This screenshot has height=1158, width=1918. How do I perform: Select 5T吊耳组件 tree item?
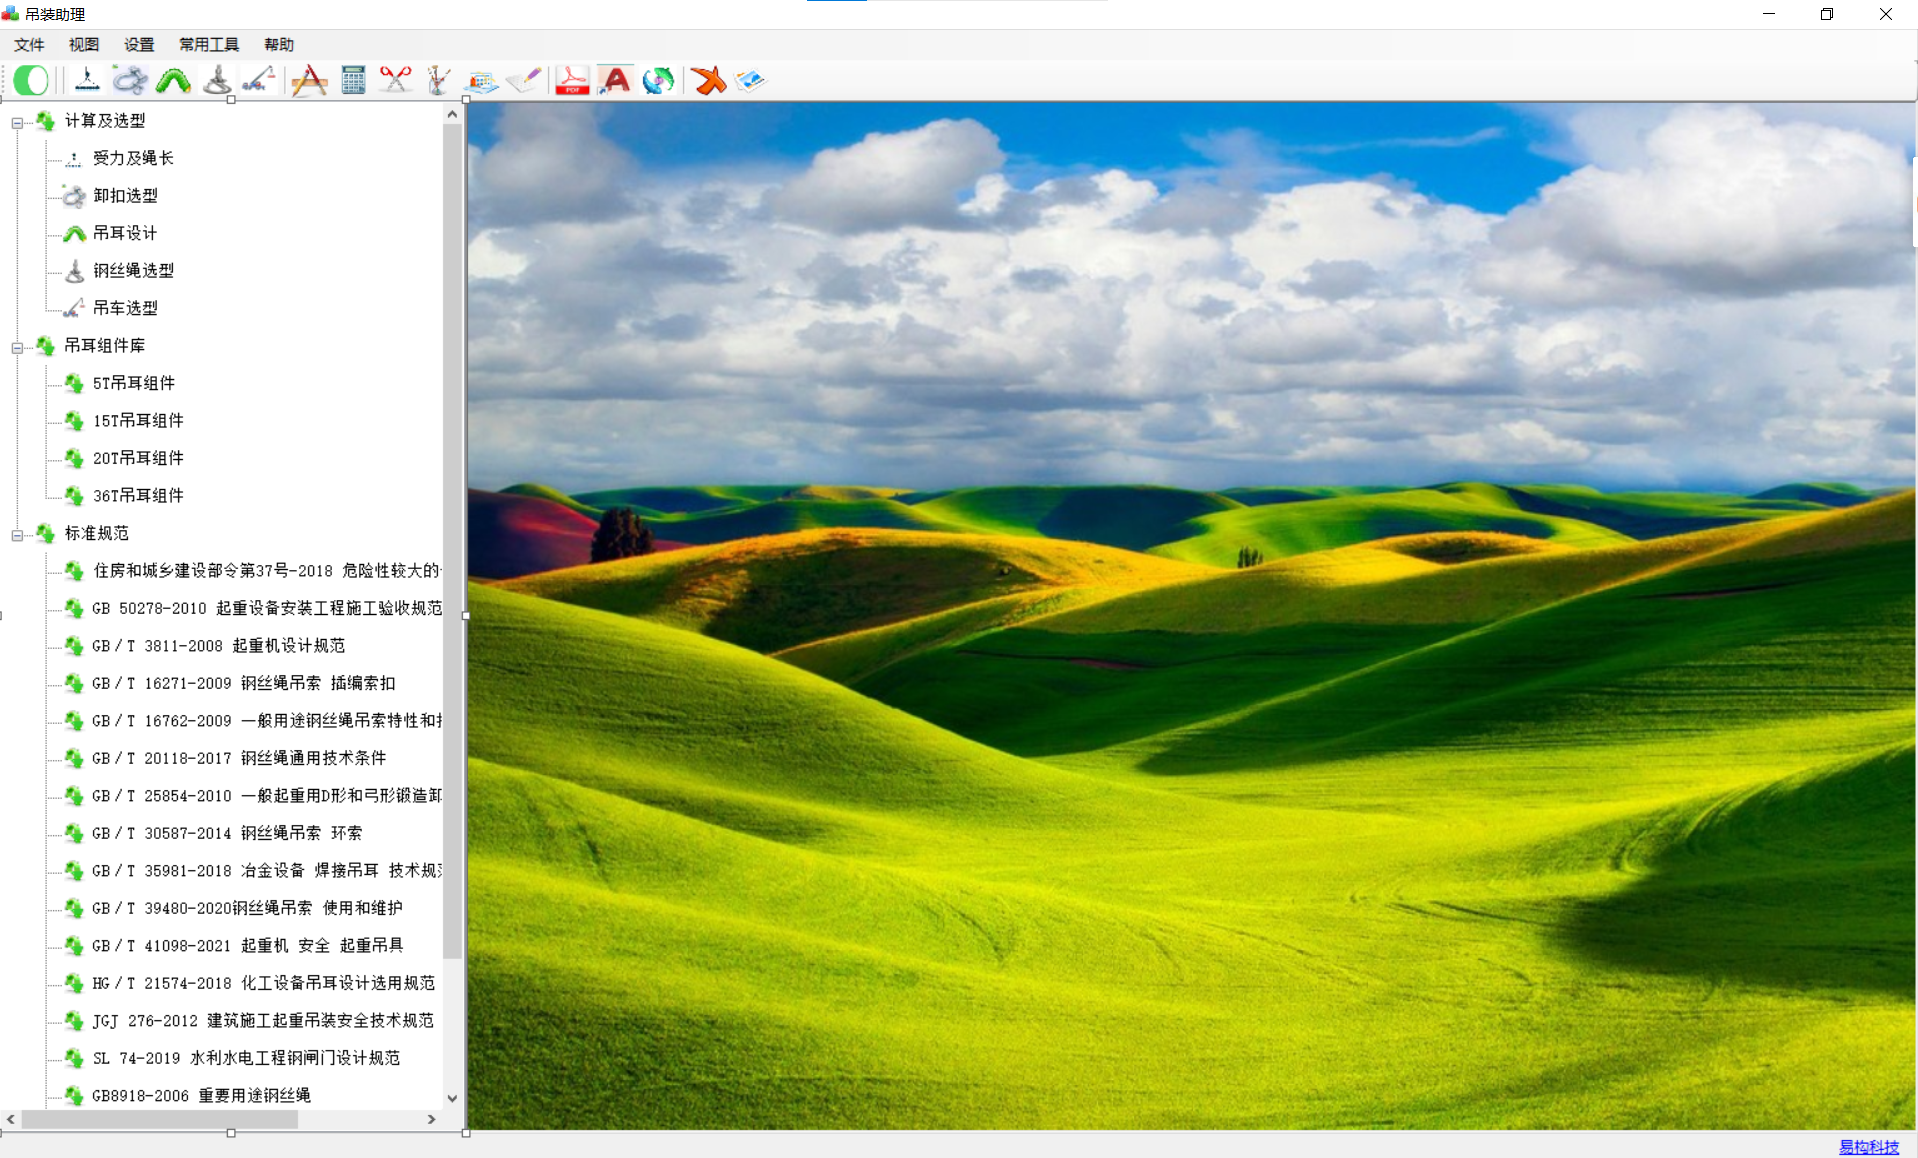click(134, 383)
